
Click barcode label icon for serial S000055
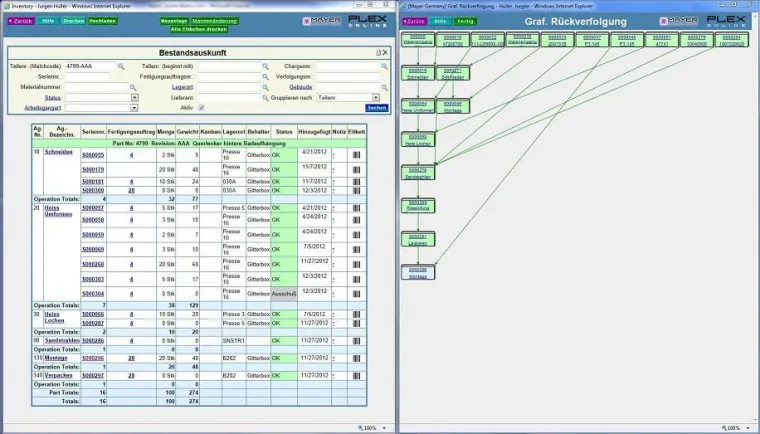[x=356, y=156]
